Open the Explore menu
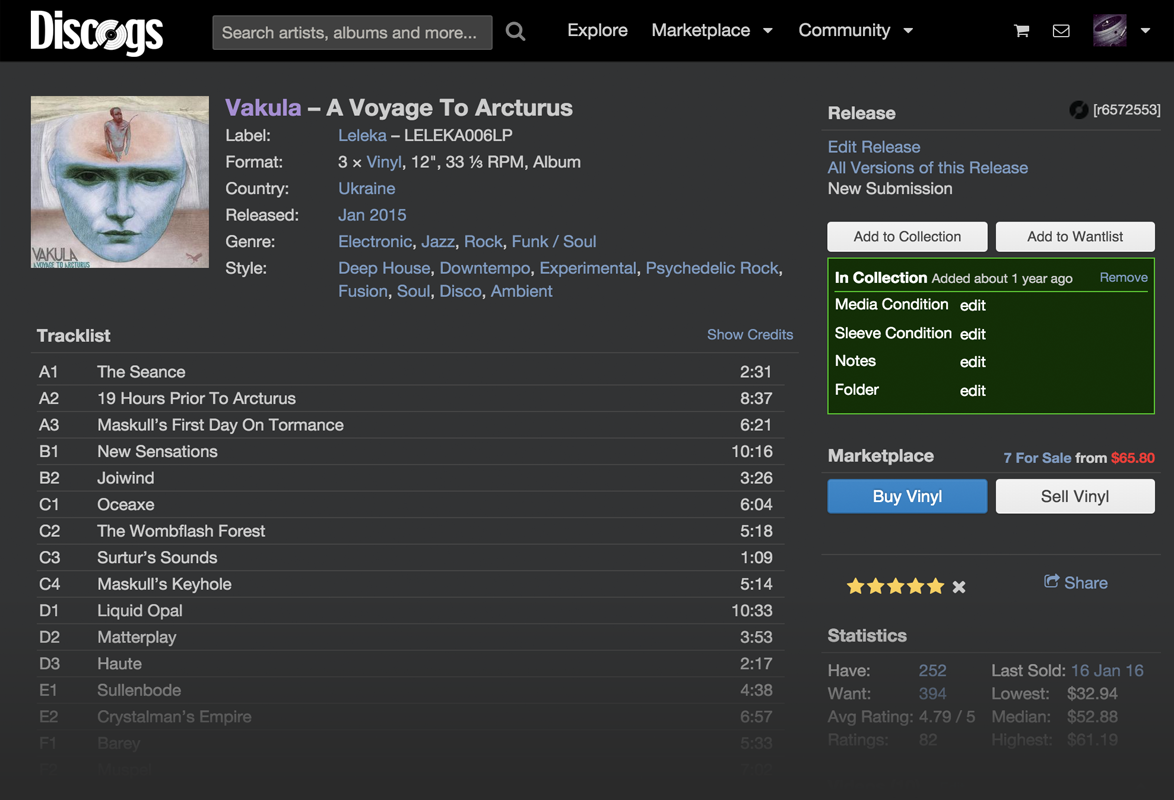This screenshot has width=1174, height=800. tap(597, 31)
